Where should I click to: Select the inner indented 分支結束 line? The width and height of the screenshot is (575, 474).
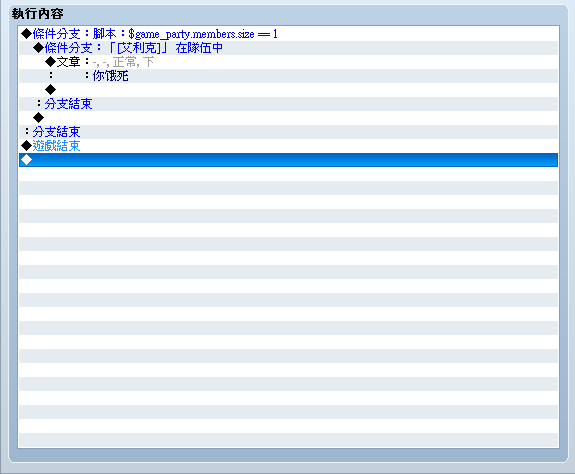point(288,104)
